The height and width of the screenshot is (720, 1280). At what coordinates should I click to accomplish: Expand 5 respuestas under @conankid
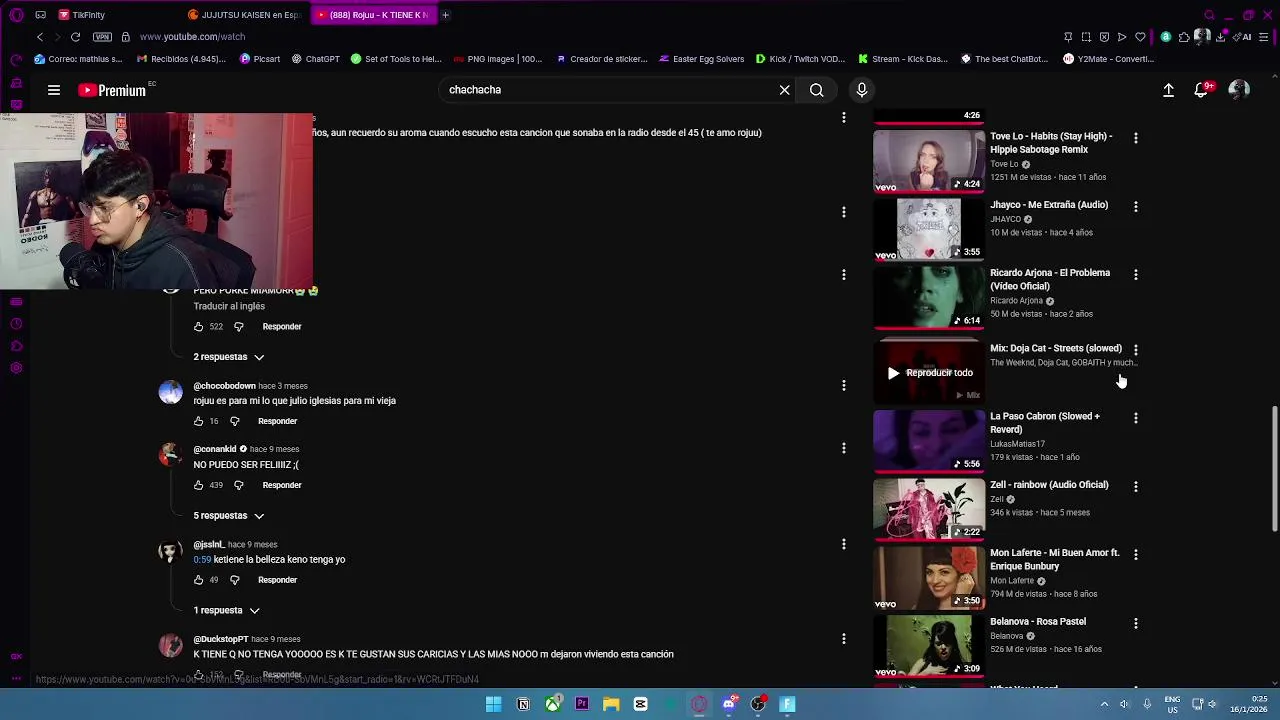tap(229, 516)
